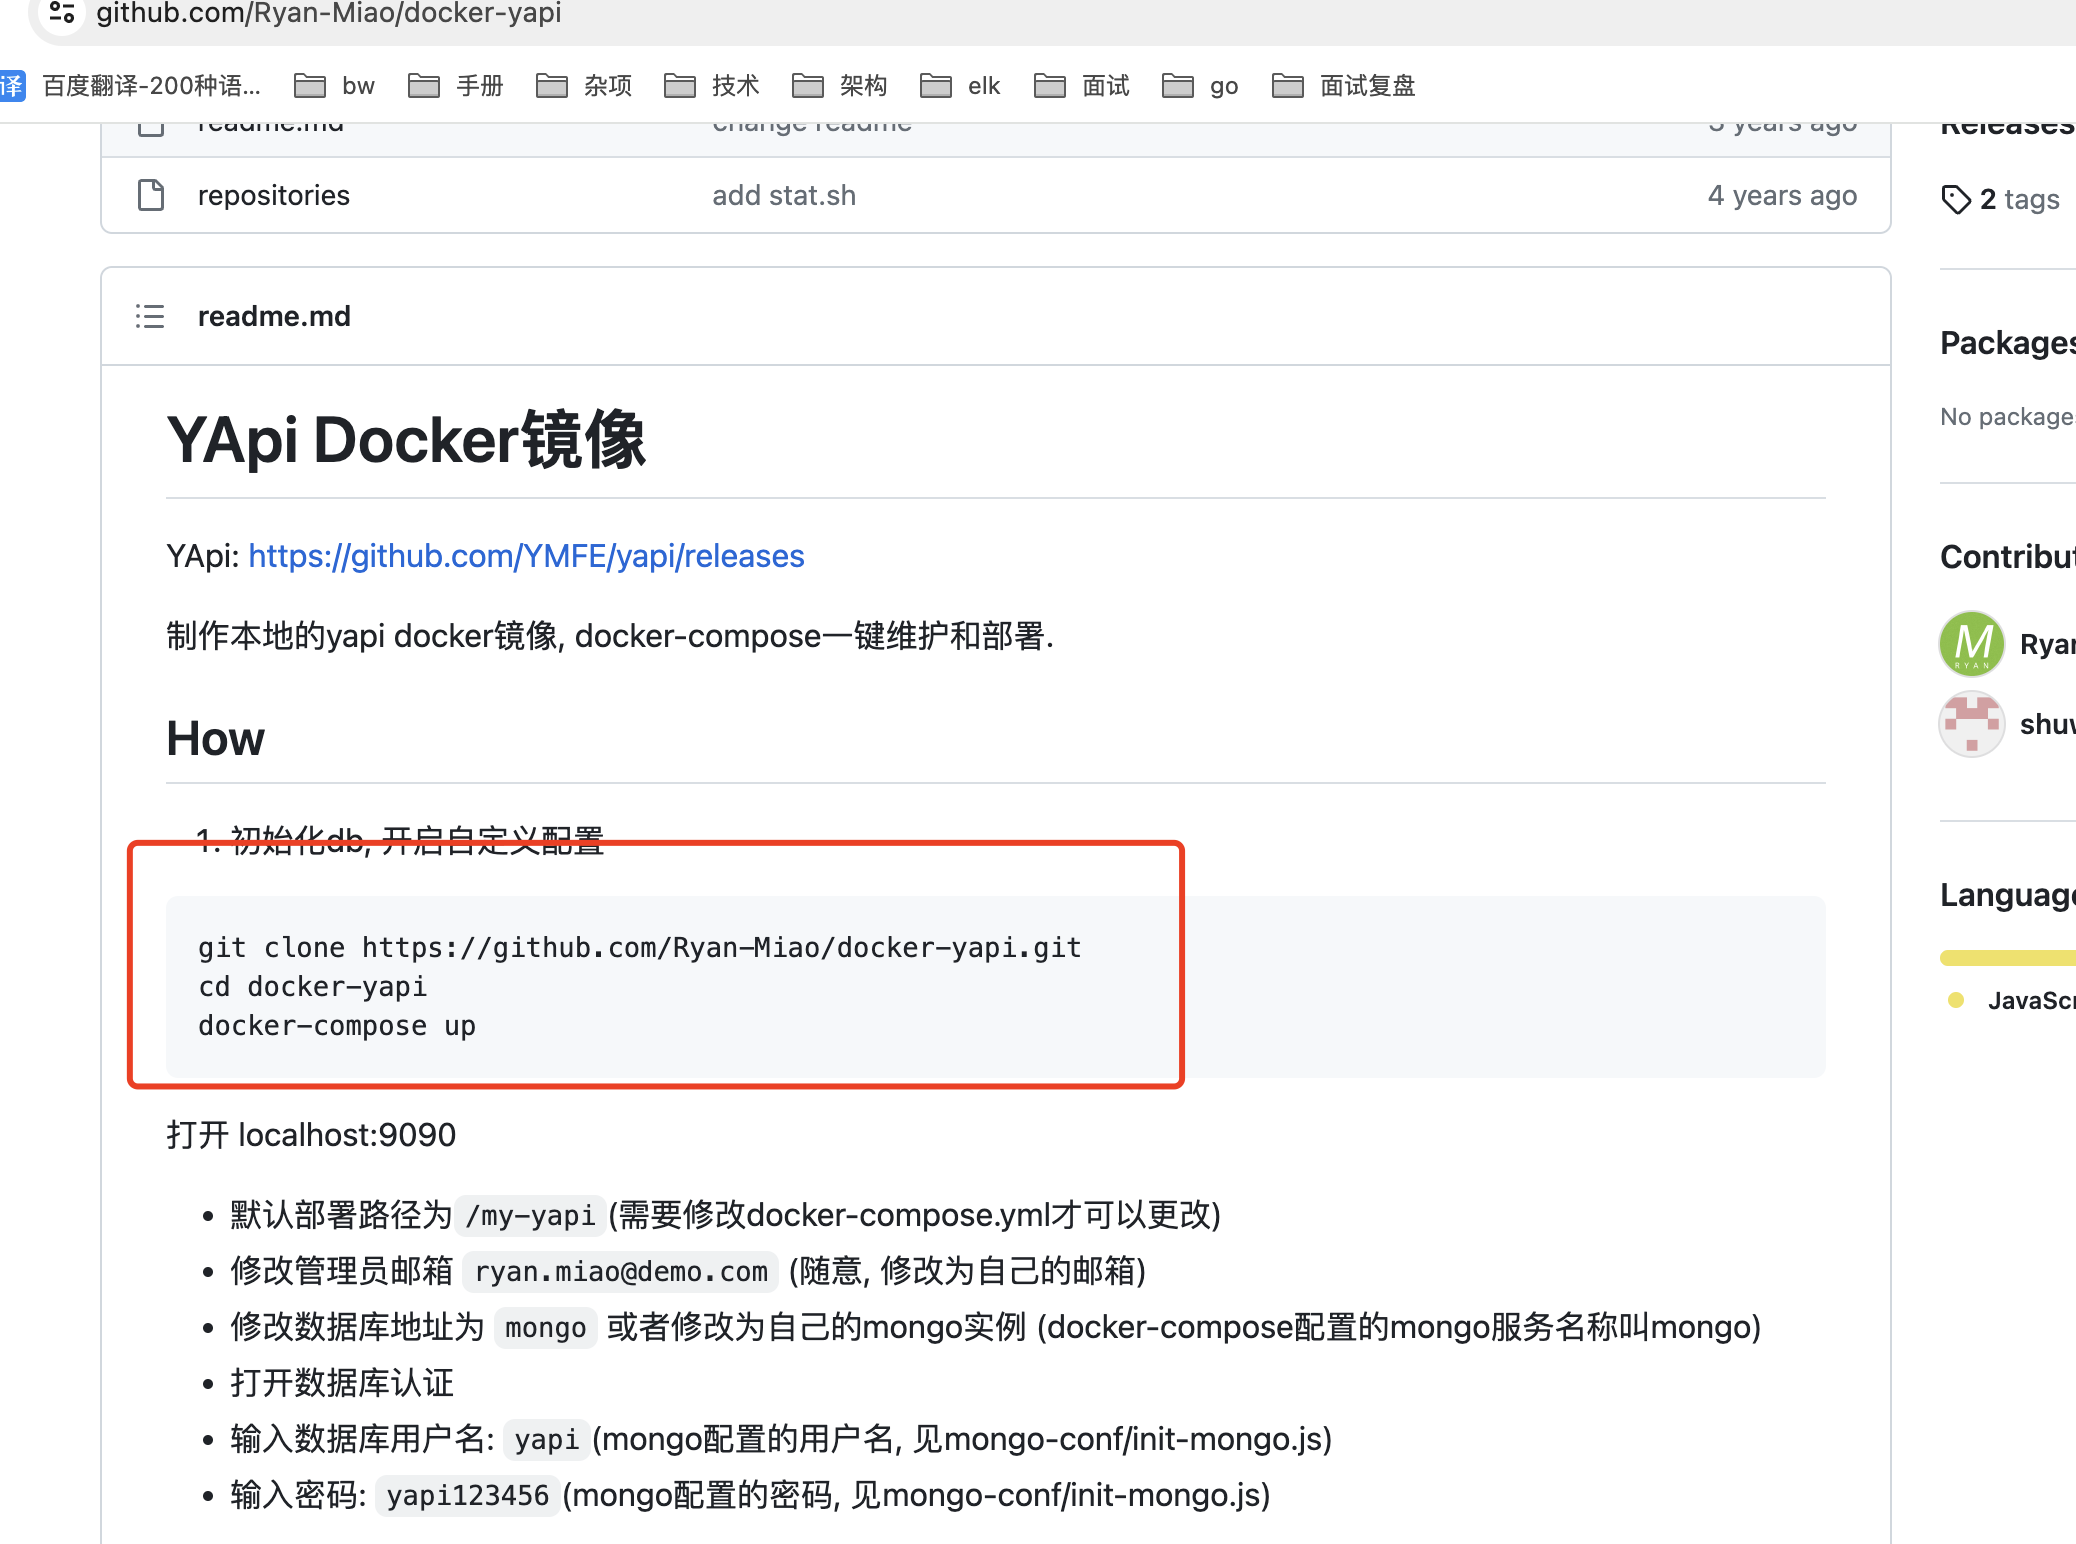Open the go bookmarks folder
This screenshot has width=2076, height=1544.
[1200, 86]
